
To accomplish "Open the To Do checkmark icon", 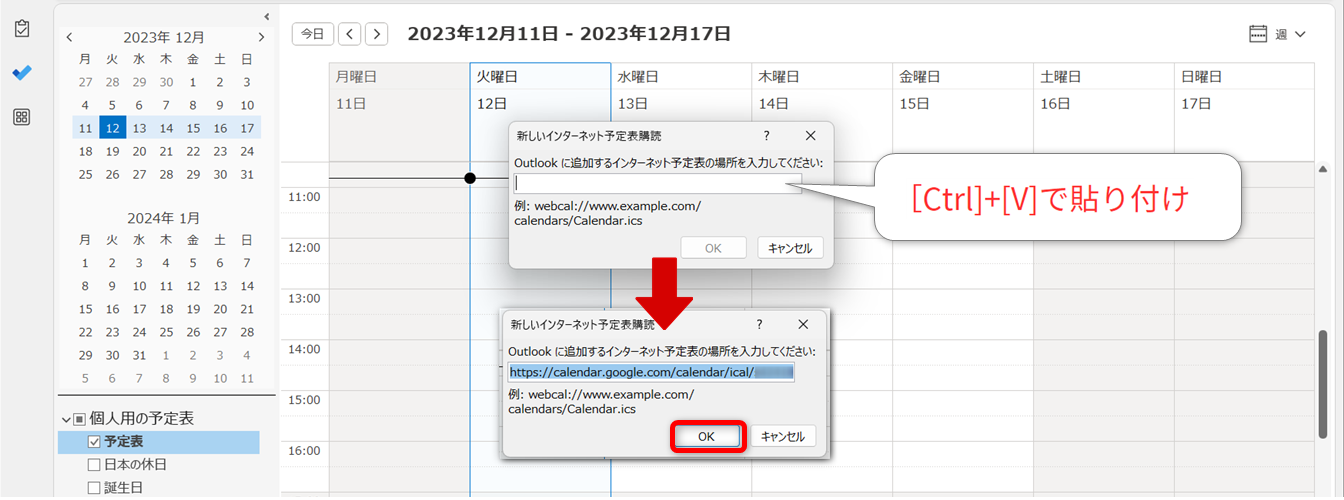I will click(x=22, y=73).
